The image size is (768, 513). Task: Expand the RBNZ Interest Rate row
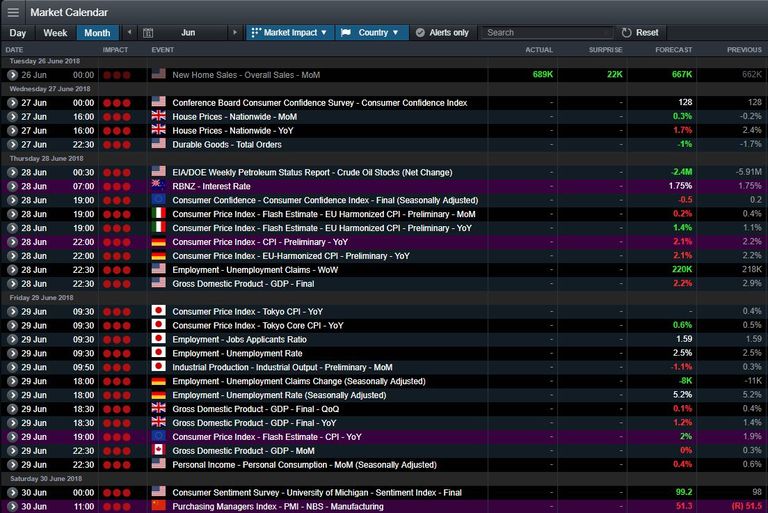point(13,186)
